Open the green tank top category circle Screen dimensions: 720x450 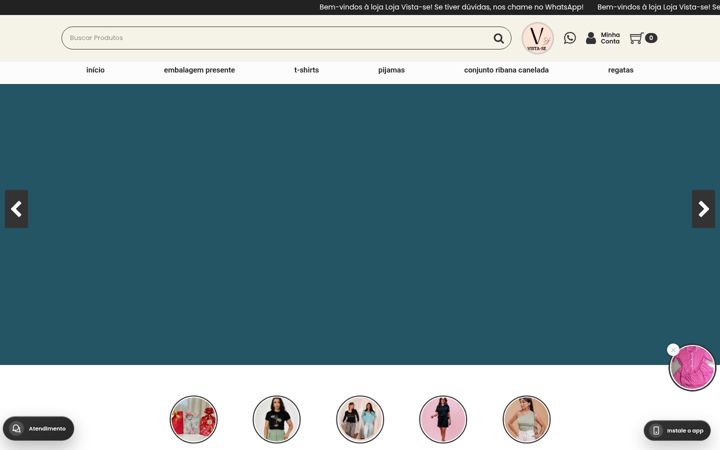(526, 419)
